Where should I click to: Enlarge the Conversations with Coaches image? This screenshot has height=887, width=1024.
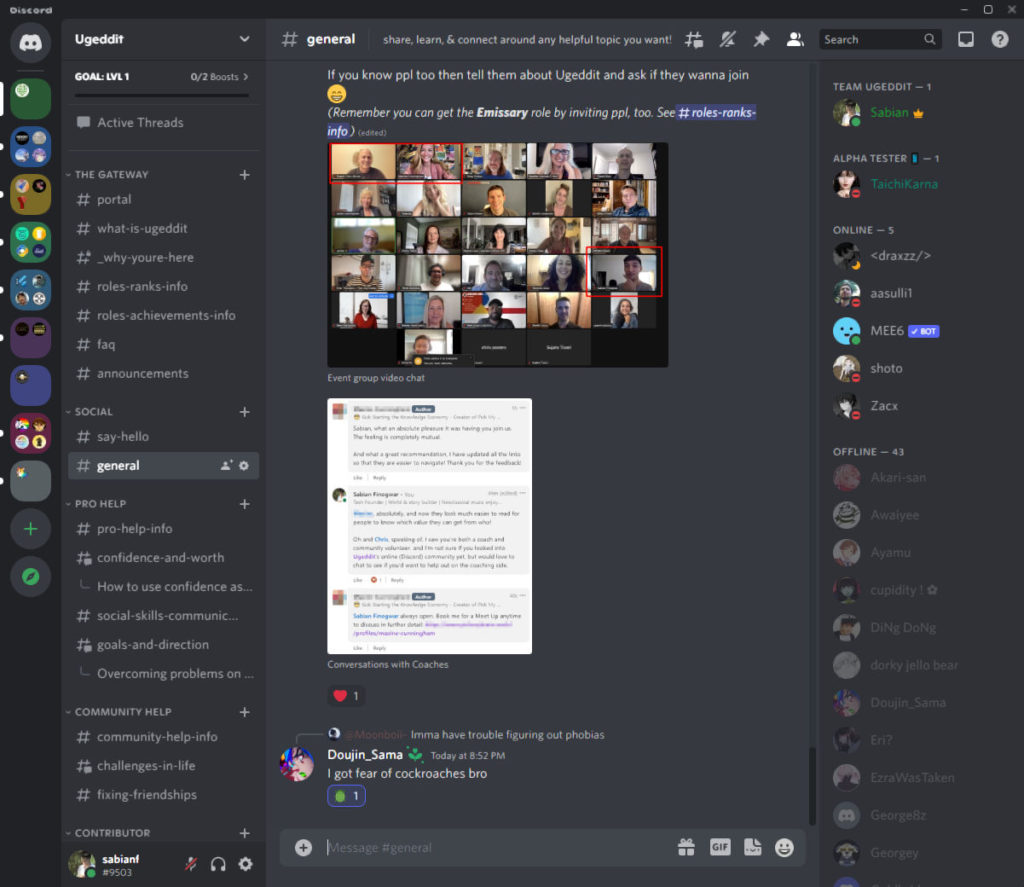tap(430, 526)
